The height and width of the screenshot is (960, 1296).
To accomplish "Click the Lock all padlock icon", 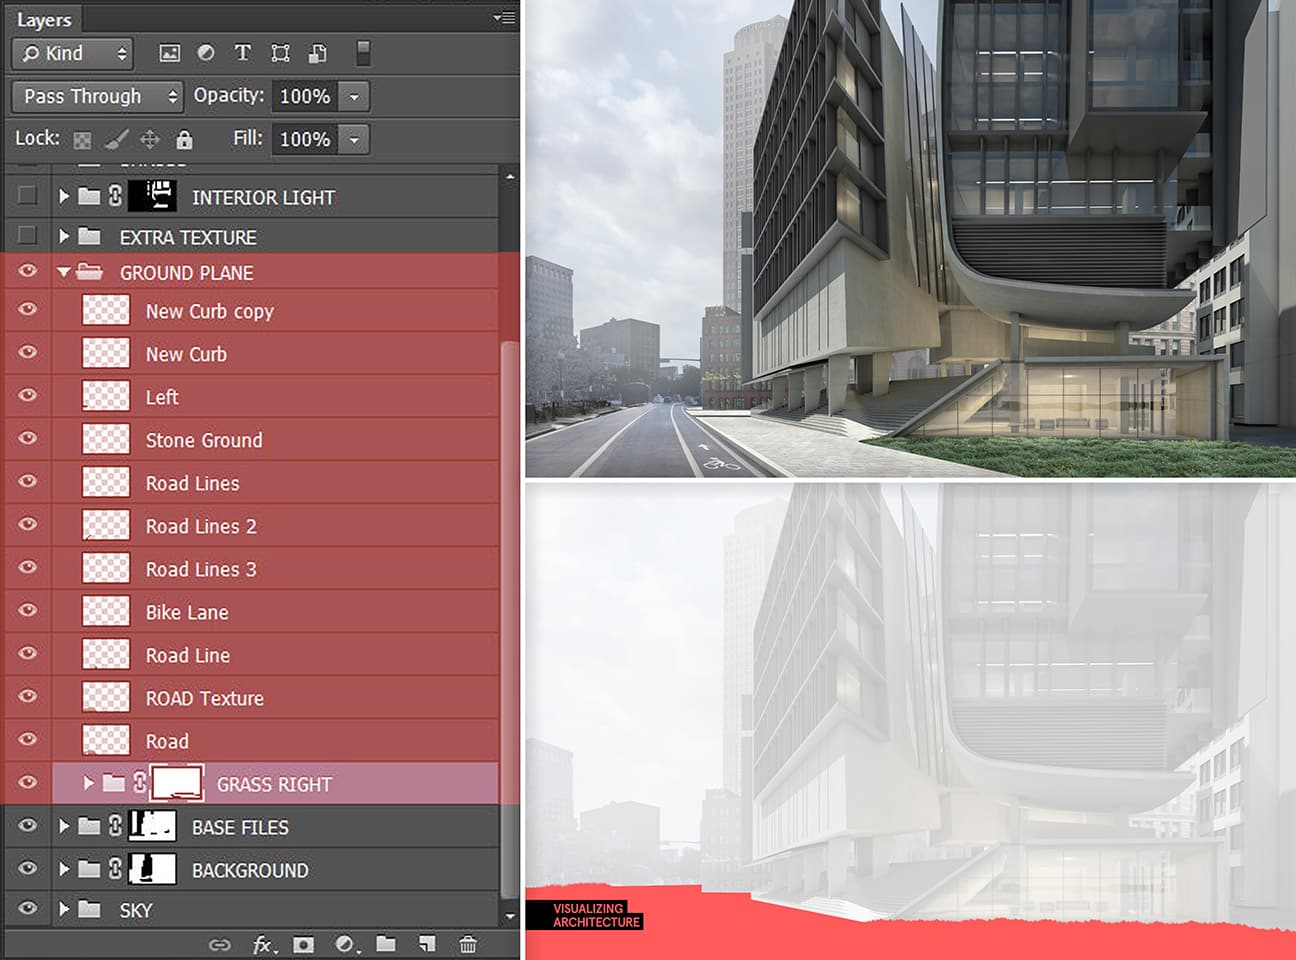I will (184, 139).
